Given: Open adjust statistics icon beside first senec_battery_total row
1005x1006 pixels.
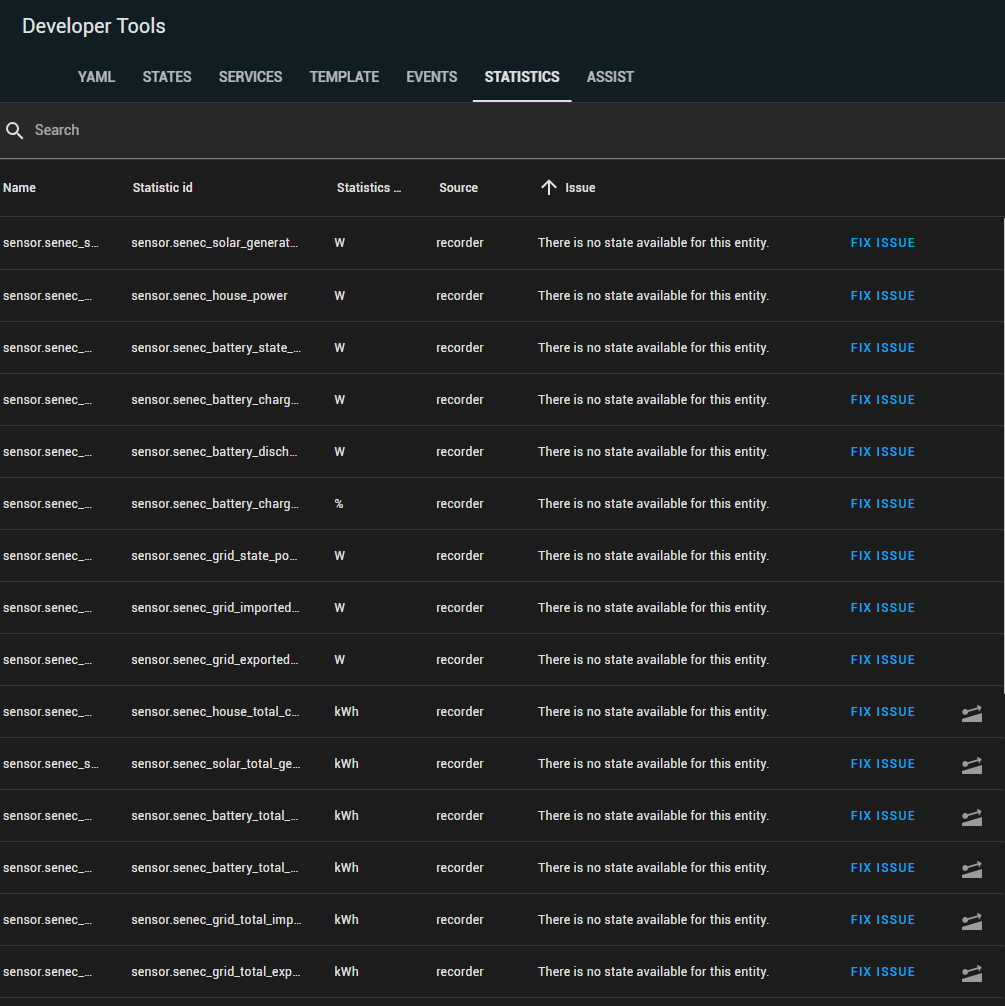Looking at the screenshot, I should tap(971, 817).
